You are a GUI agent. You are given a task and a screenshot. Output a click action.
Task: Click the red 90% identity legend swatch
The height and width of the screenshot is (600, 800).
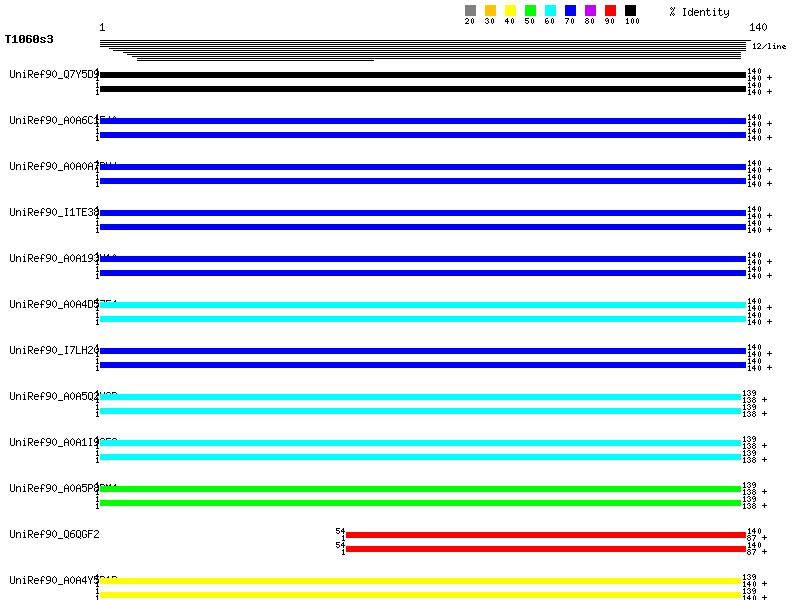point(610,10)
